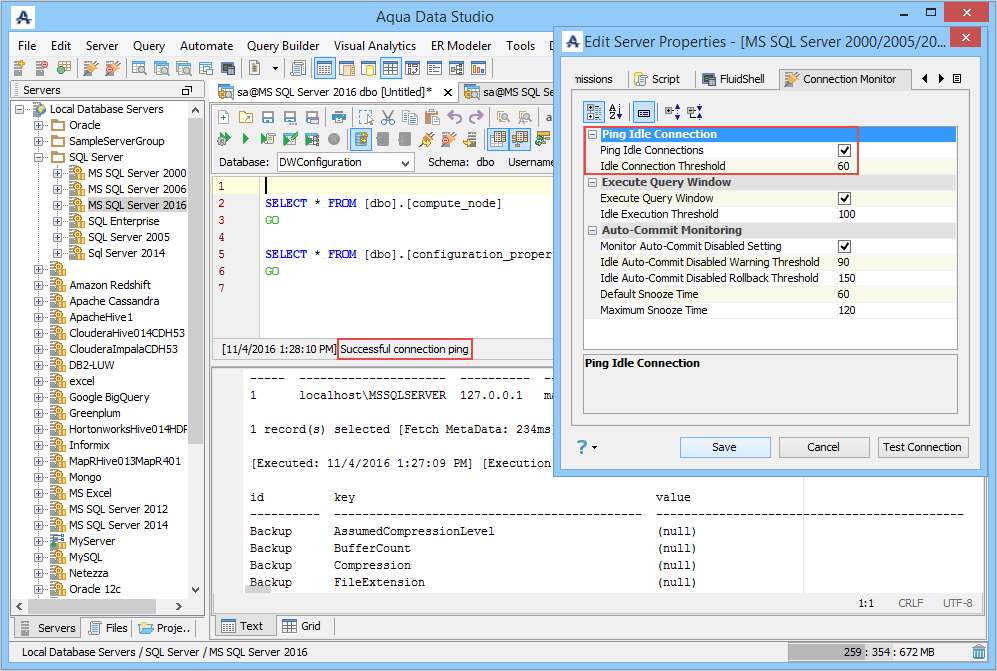Uncheck the Ping Idle Connections checkbox

coord(844,150)
